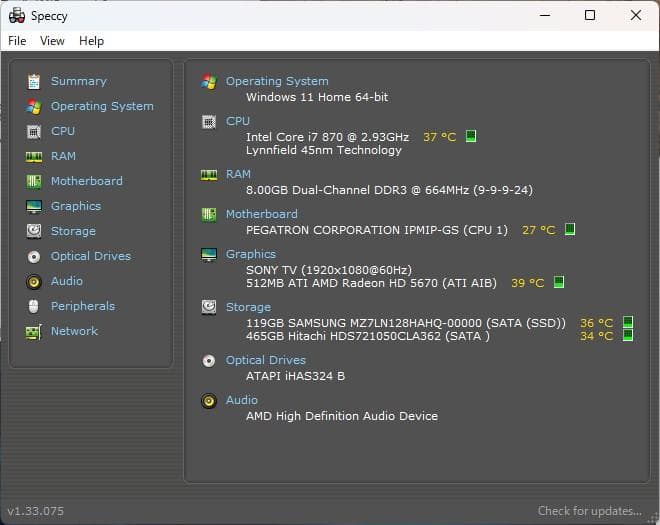Click the Intel Core i7 870 text
Screen dimensions: 660x525
(x=327, y=137)
